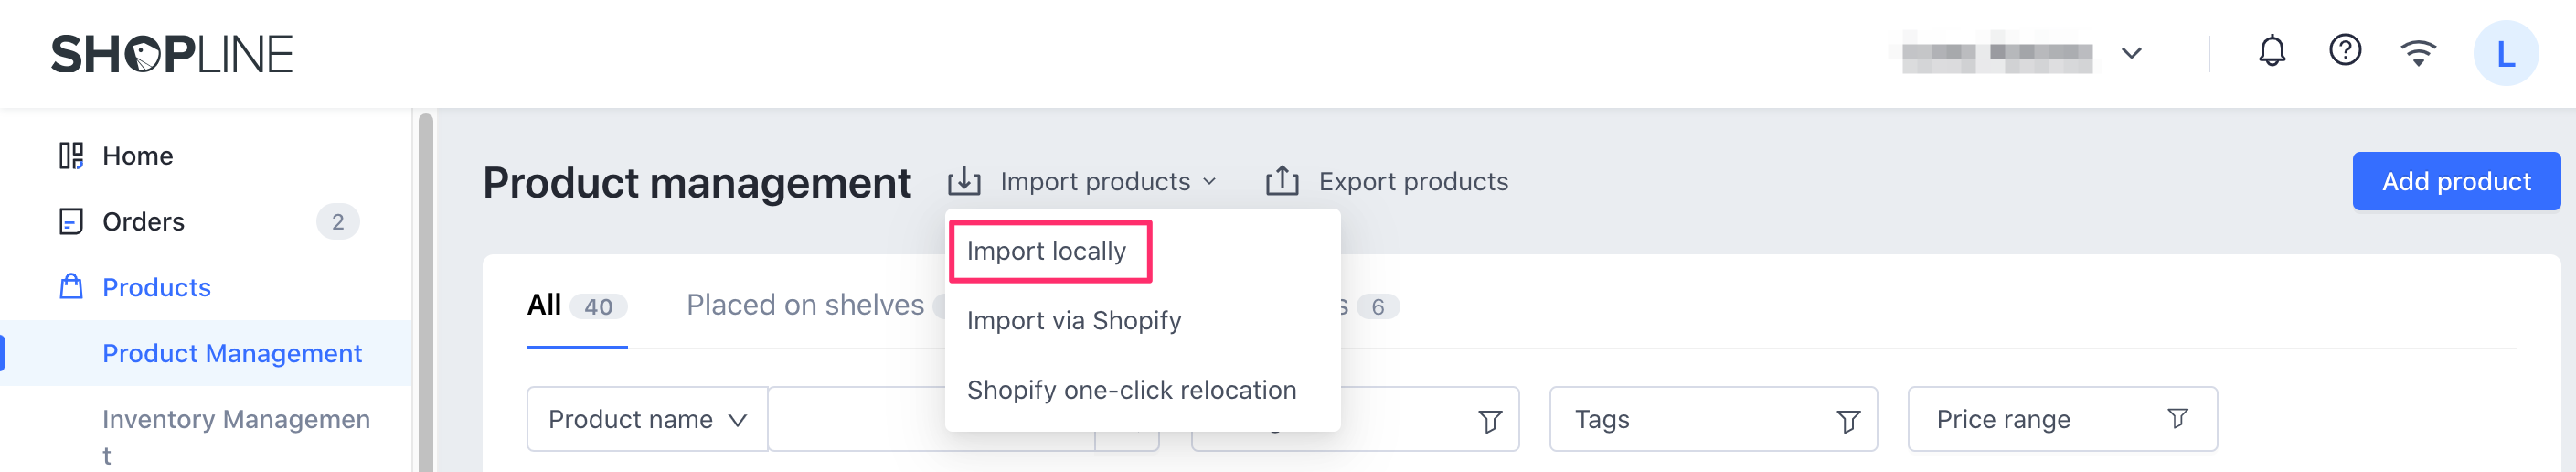2576x472 pixels.
Task: Open the help question mark icon
Action: 2344,50
